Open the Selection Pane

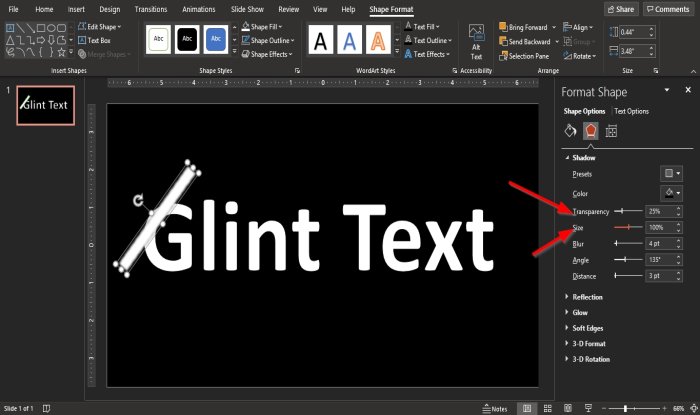click(x=524, y=56)
